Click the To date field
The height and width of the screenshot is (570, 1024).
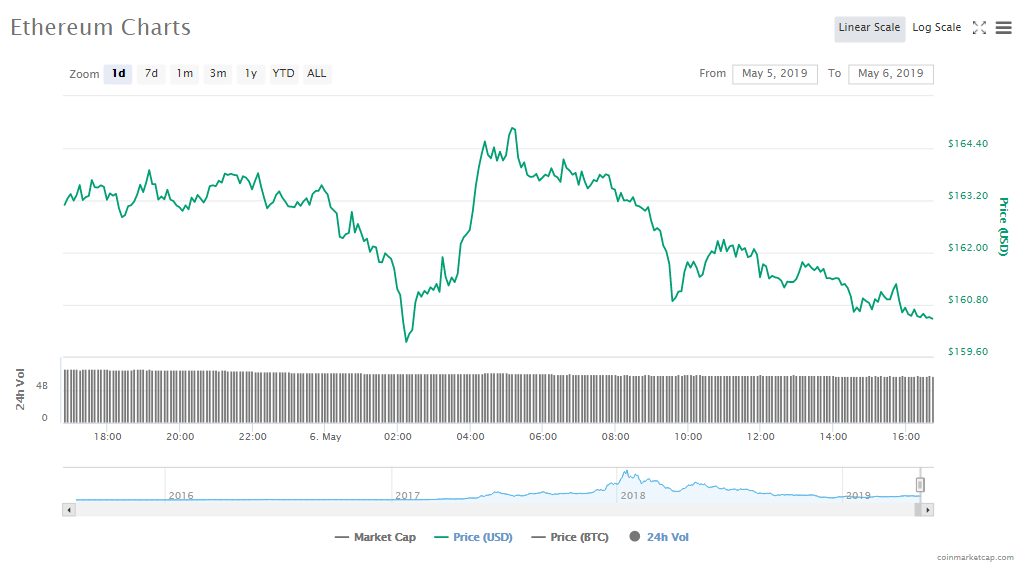[x=890, y=74]
